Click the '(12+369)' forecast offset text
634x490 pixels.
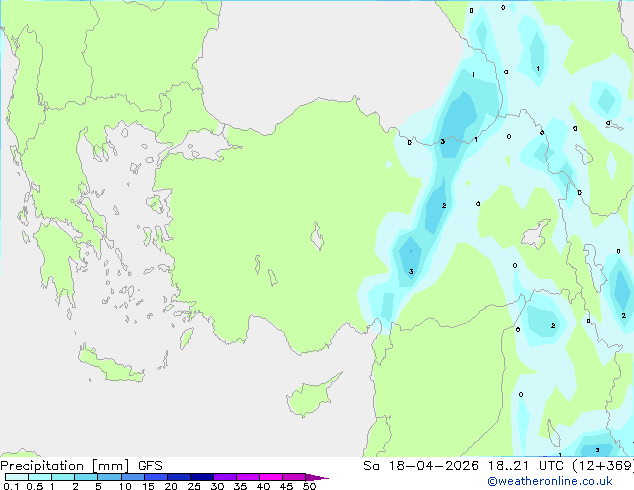point(603,466)
